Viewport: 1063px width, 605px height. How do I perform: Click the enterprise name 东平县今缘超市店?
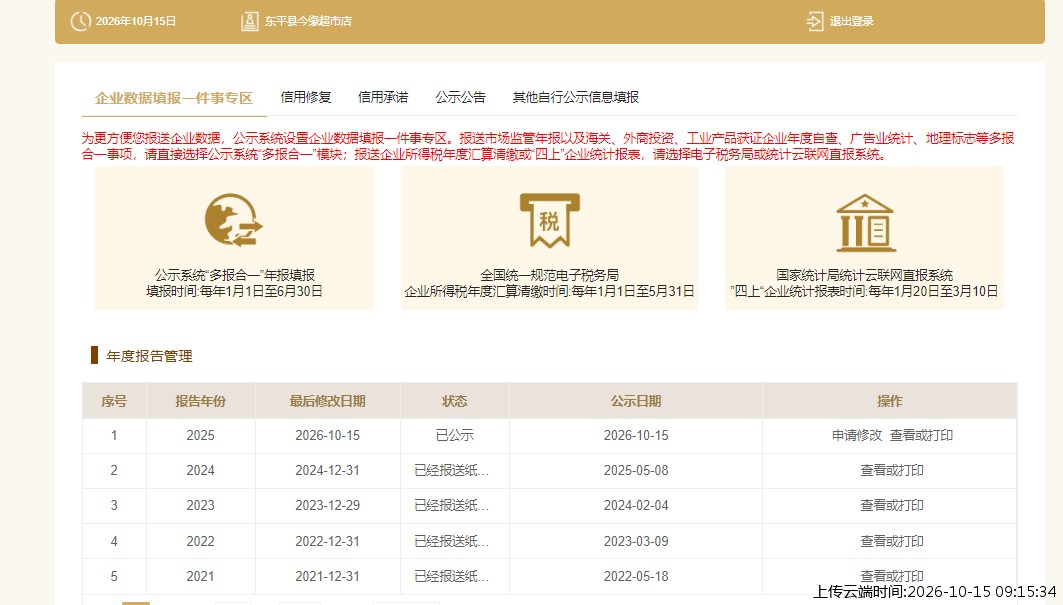308,21
